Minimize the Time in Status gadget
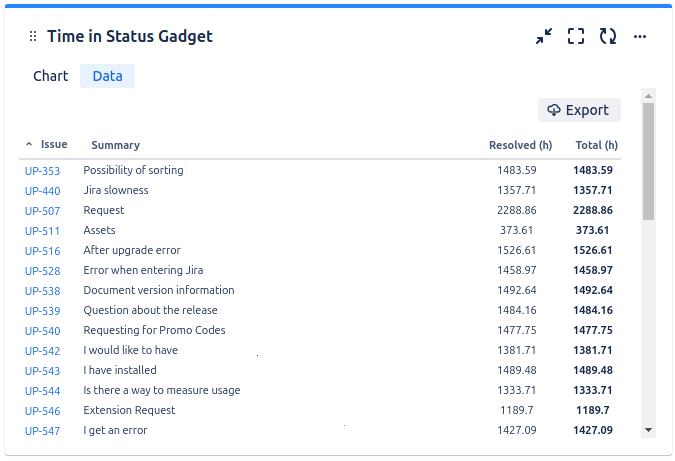This screenshot has height=461, width=675. 544,37
